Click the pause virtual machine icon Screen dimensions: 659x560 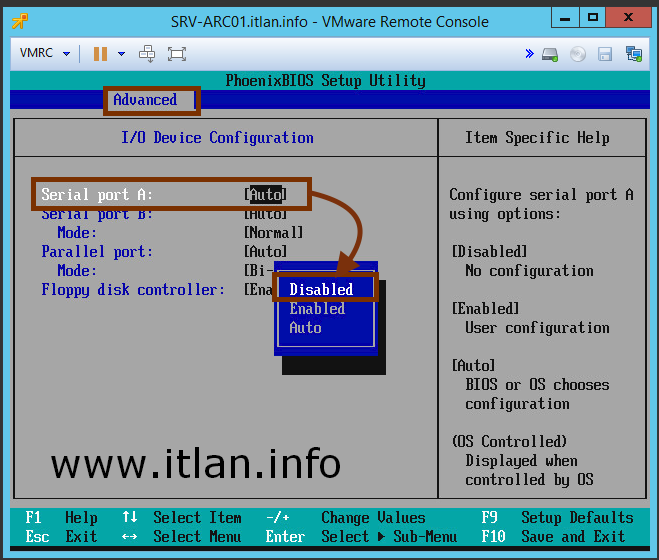coord(100,54)
